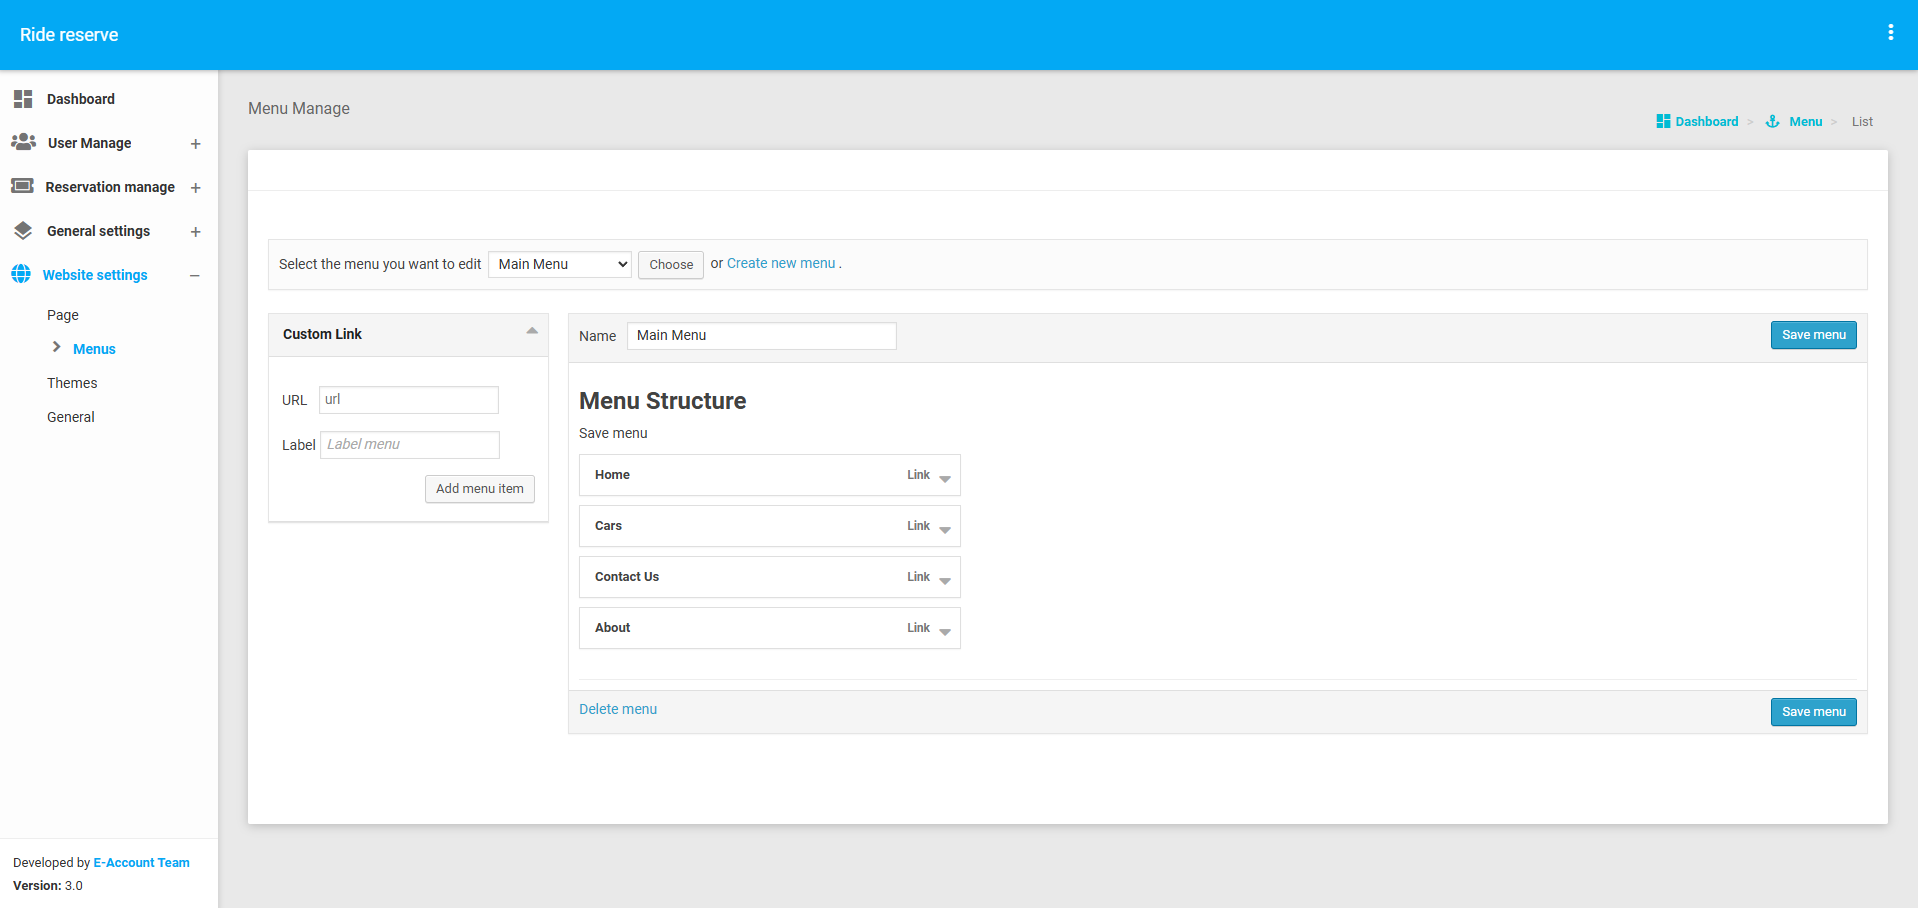The width and height of the screenshot is (1918, 908).
Task: Focus the URL input field
Action: click(x=408, y=400)
